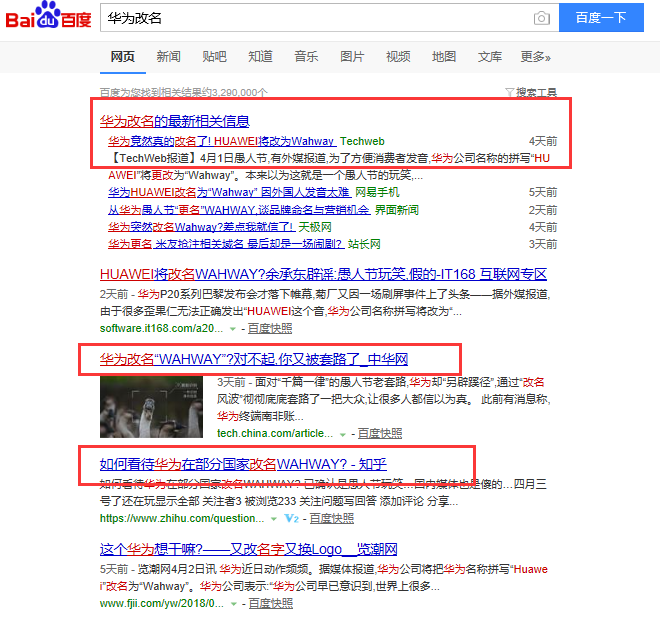The height and width of the screenshot is (624, 660).
Task: Switch to the 地图 tab
Action: tap(444, 56)
